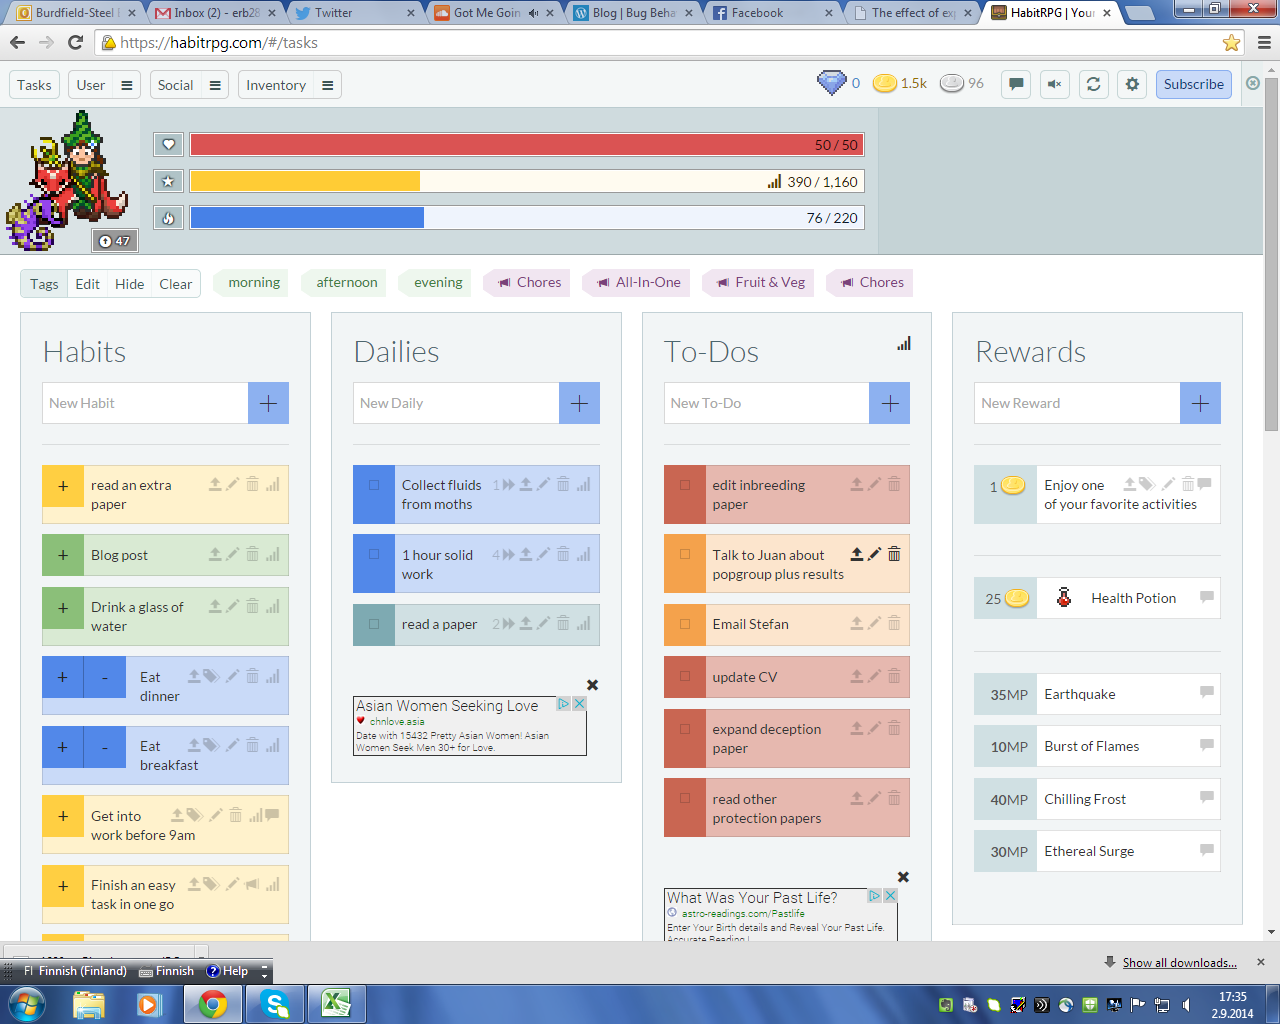Edit the Talk to Juan to-do
The height and width of the screenshot is (1024, 1280).
pos(875,554)
